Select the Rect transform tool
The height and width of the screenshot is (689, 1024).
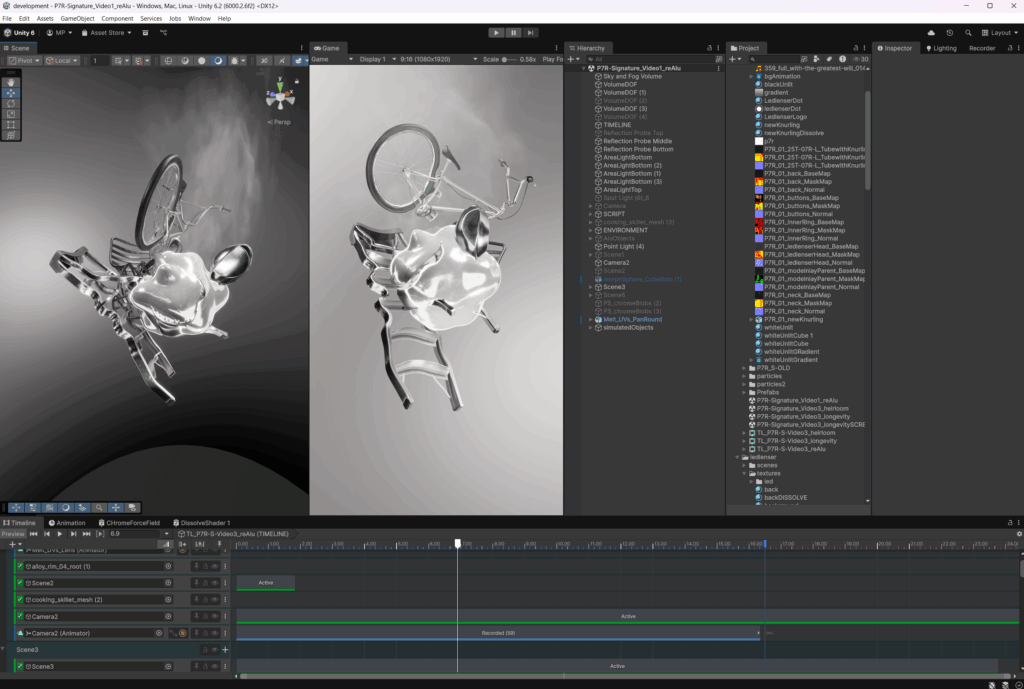tap(11, 125)
